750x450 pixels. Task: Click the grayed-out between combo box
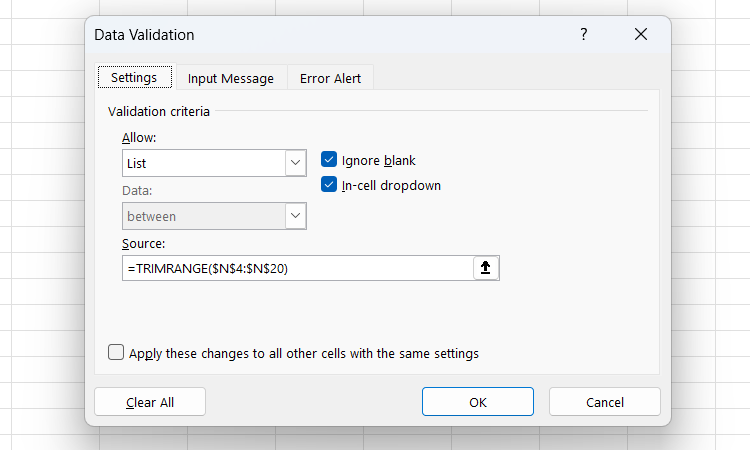point(203,216)
